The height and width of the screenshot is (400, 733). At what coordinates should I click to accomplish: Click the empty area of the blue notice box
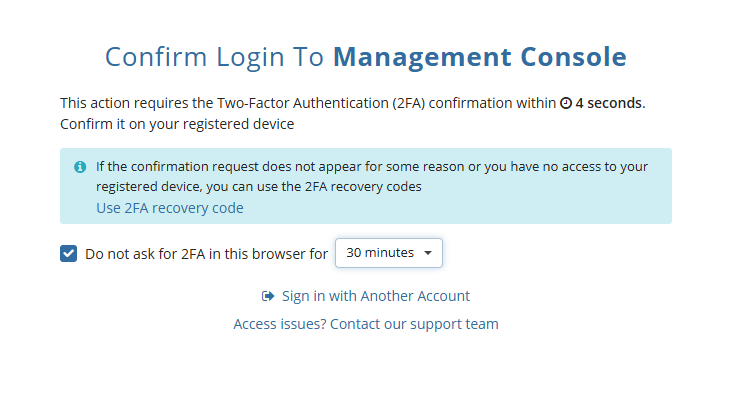514,206
